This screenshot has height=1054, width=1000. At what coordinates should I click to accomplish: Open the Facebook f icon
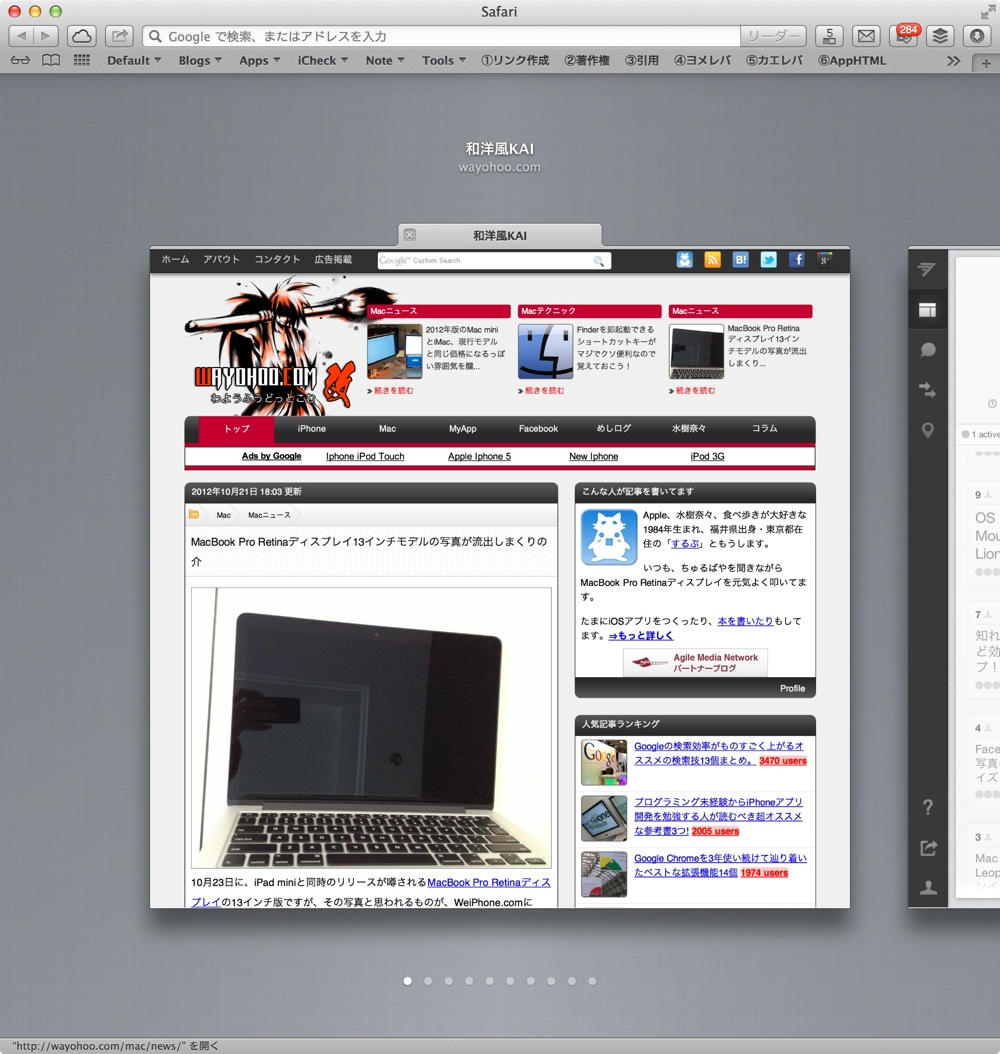[796, 259]
